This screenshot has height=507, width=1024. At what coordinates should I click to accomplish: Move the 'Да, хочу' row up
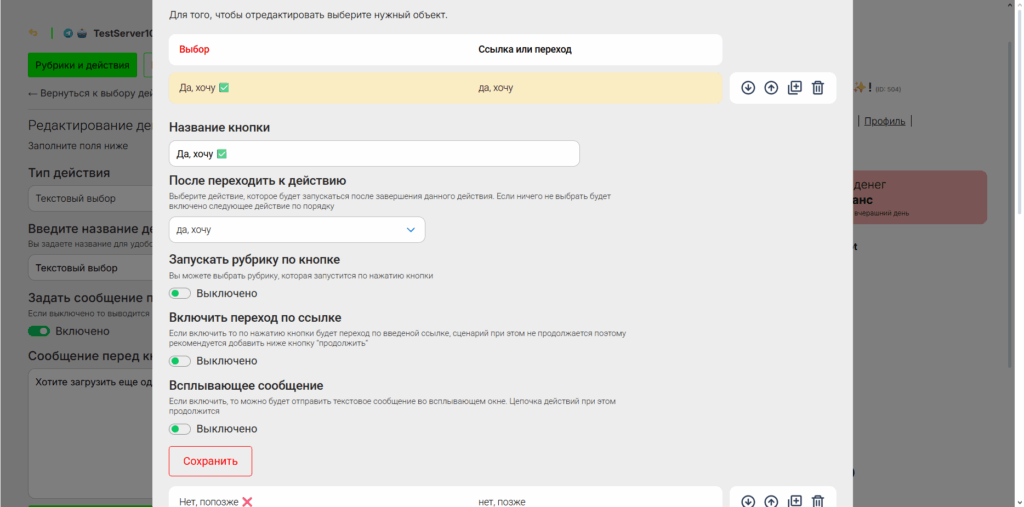point(771,88)
